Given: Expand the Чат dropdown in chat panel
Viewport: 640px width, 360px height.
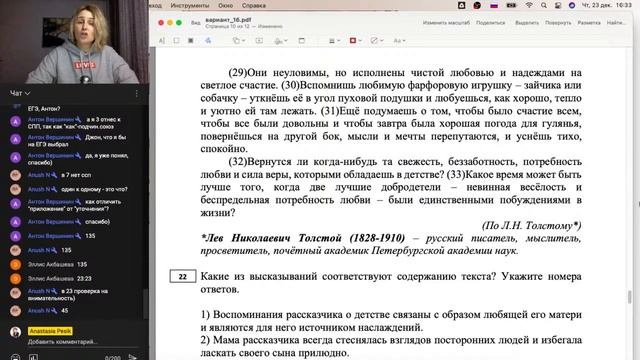Looking at the screenshot, I should (20, 93).
